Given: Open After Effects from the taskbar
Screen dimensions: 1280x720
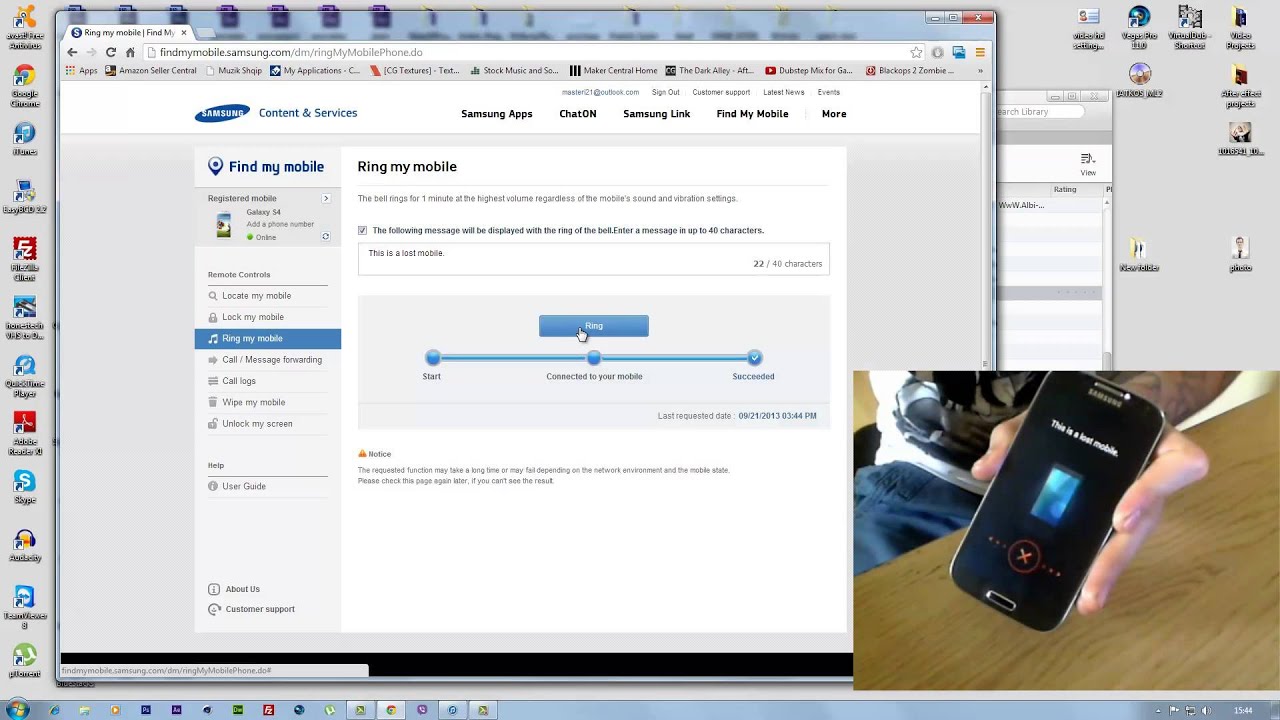Looking at the screenshot, I should pyautogui.click(x=177, y=710).
